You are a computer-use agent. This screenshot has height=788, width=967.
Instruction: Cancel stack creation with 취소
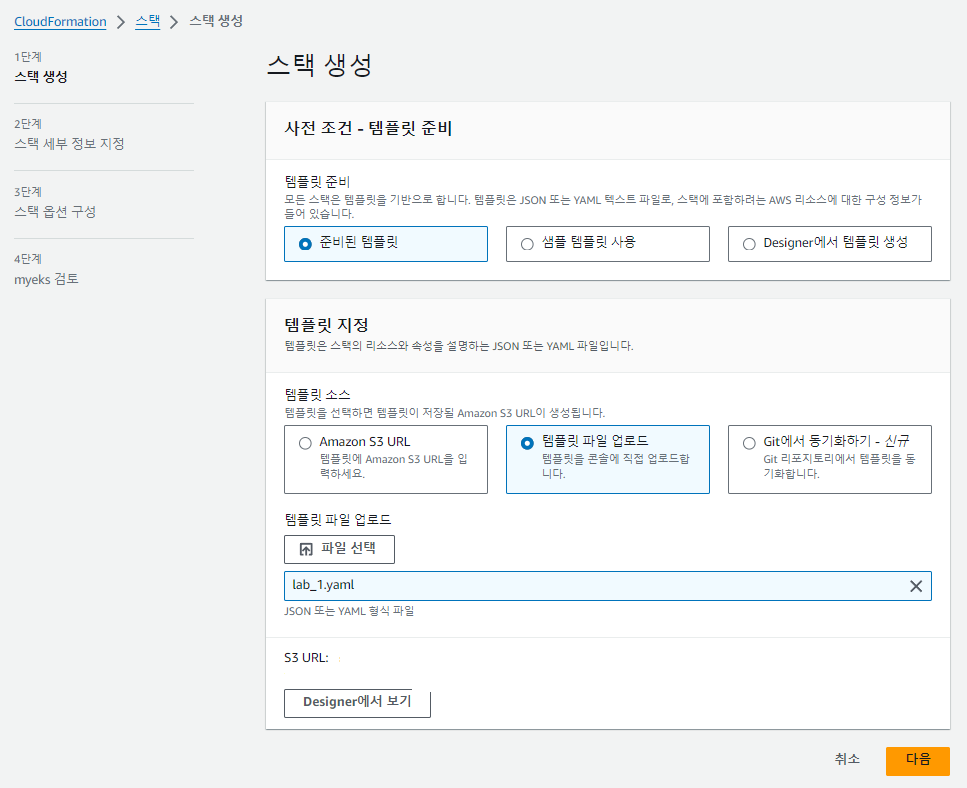[847, 759]
